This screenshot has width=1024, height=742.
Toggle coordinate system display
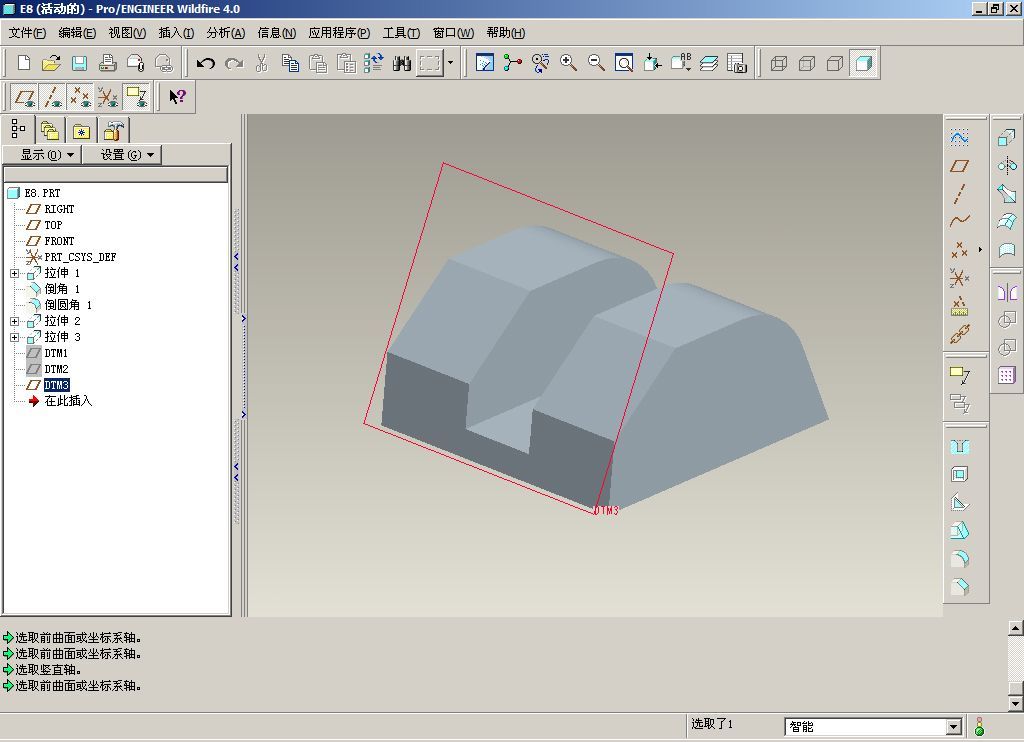click(108, 97)
